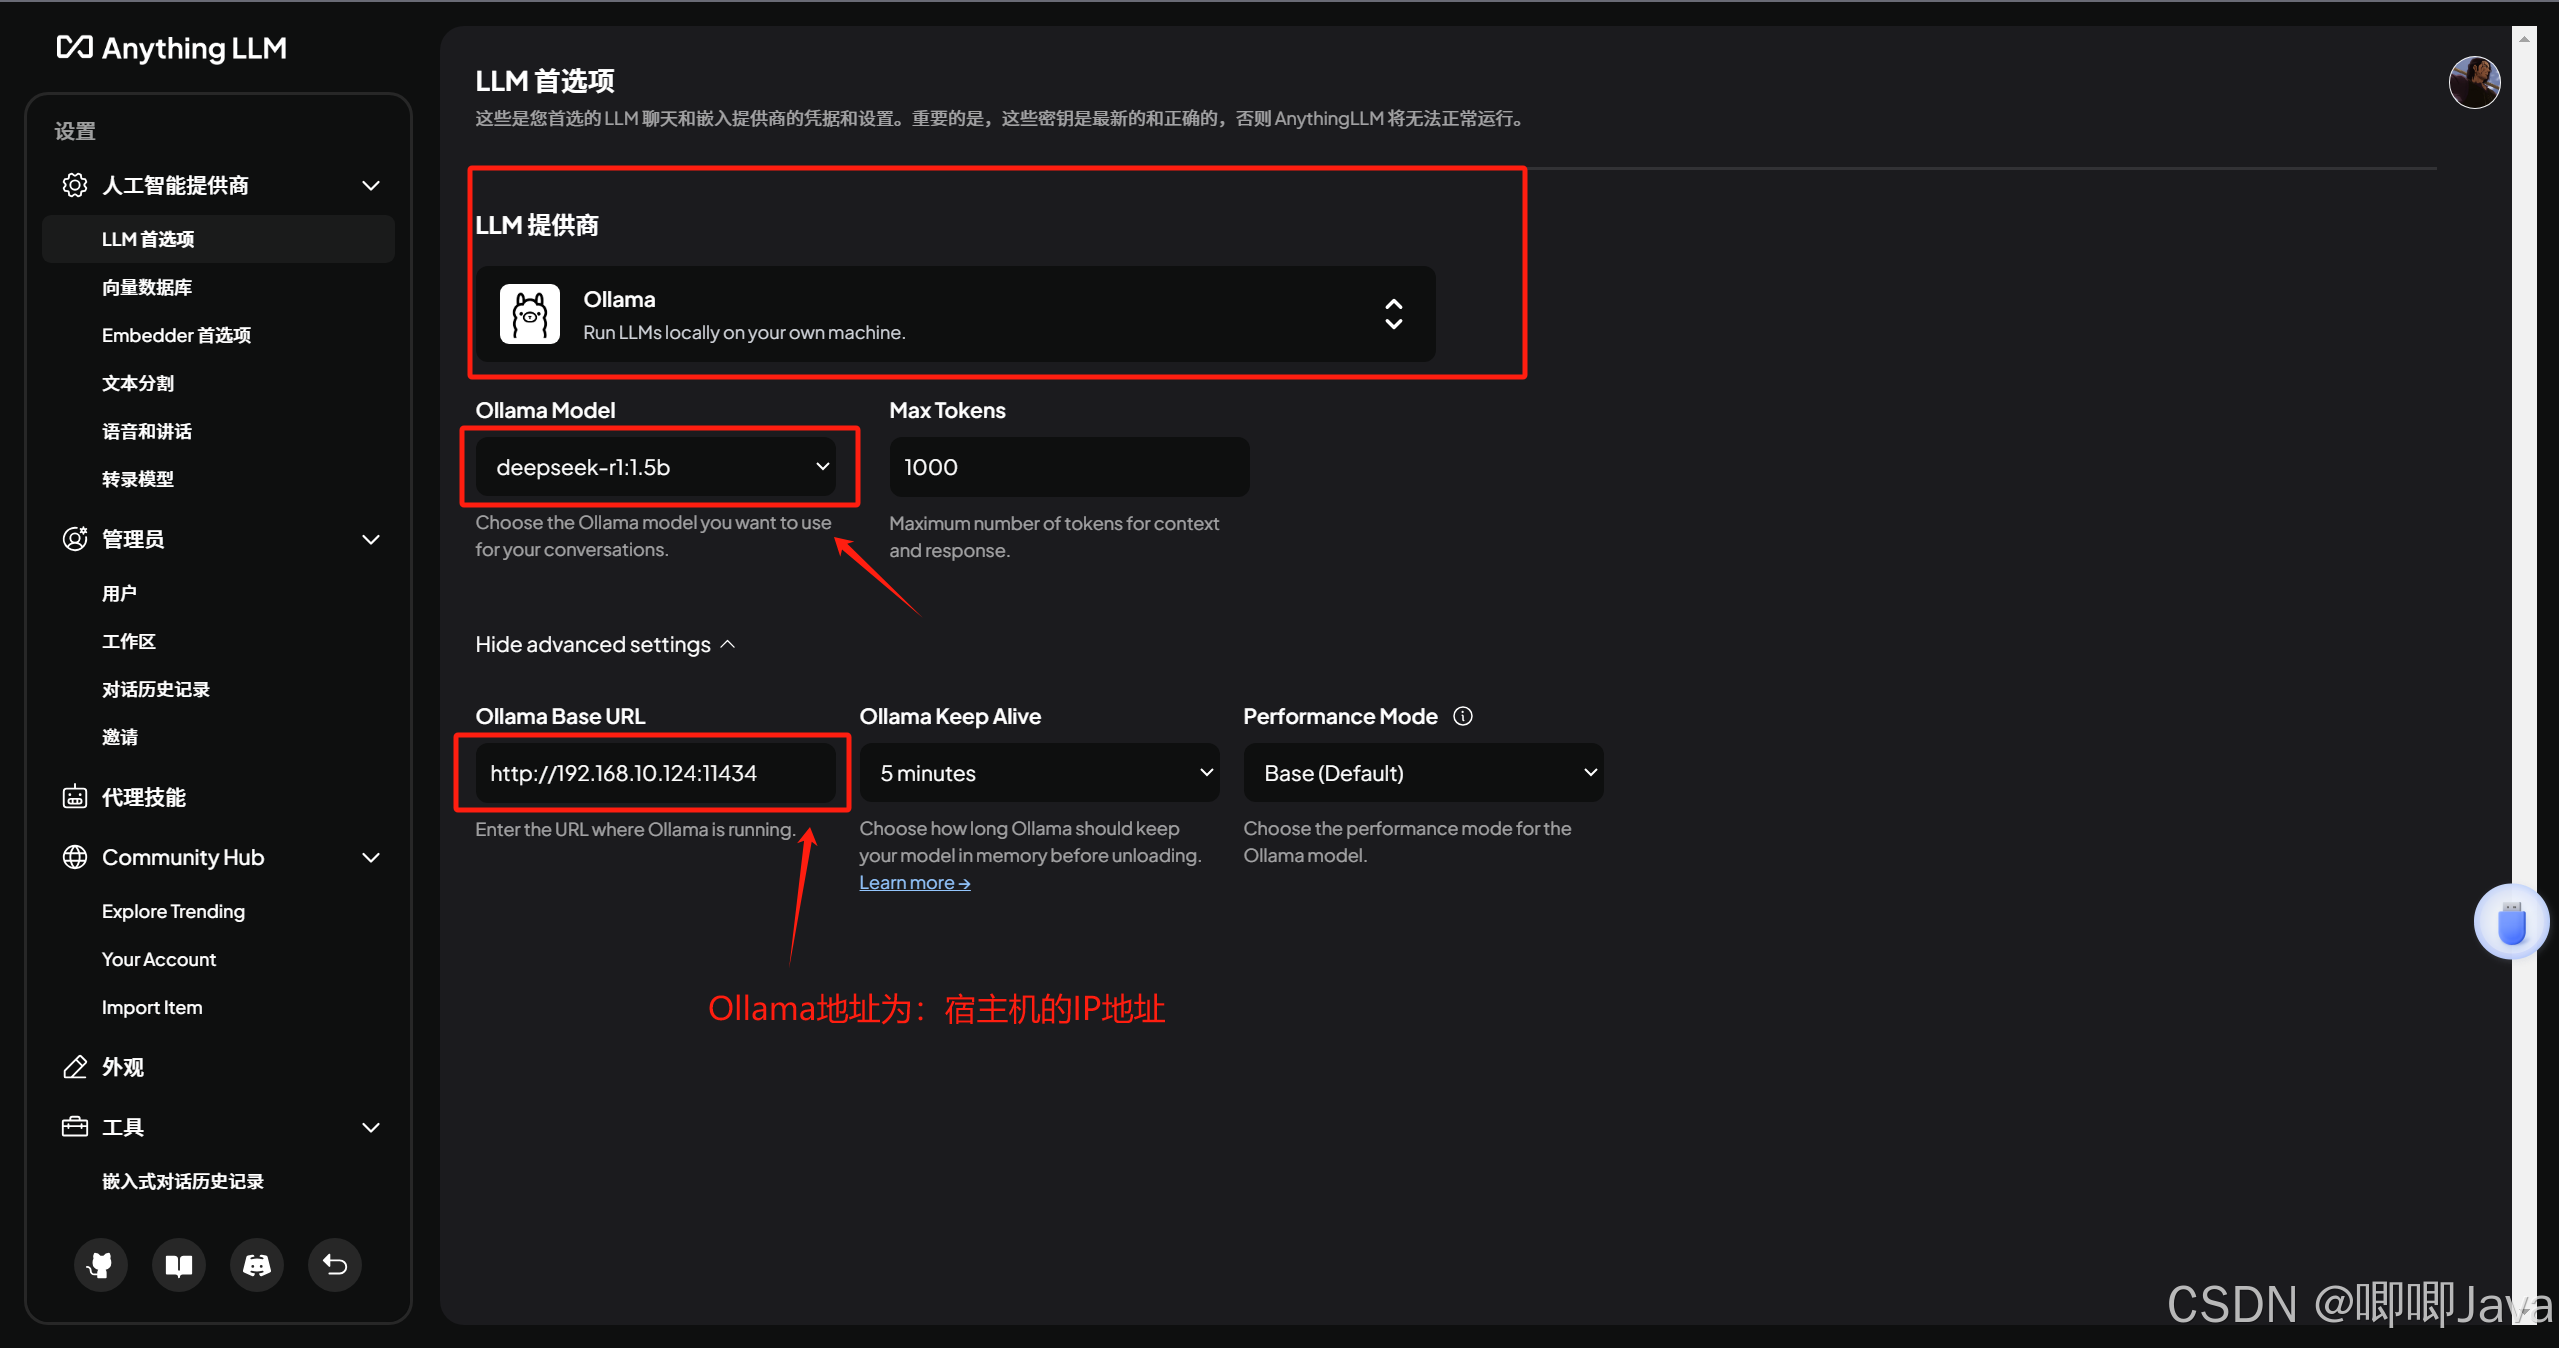The width and height of the screenshot is (2559, 1348).
Task: Click the Learn more link
Action: (x=914, y=882)
